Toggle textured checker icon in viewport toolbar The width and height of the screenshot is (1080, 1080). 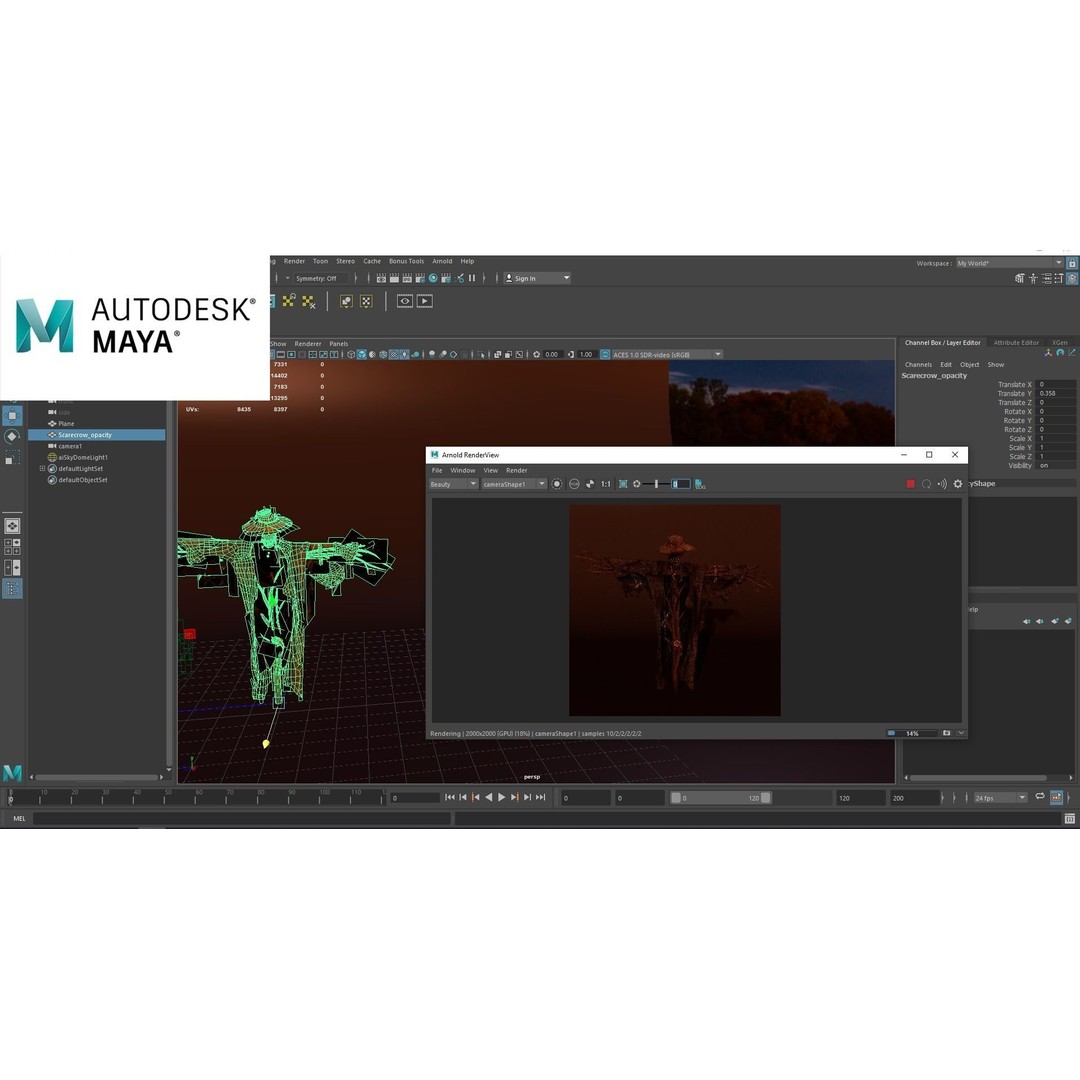click(x=394, y=355)
